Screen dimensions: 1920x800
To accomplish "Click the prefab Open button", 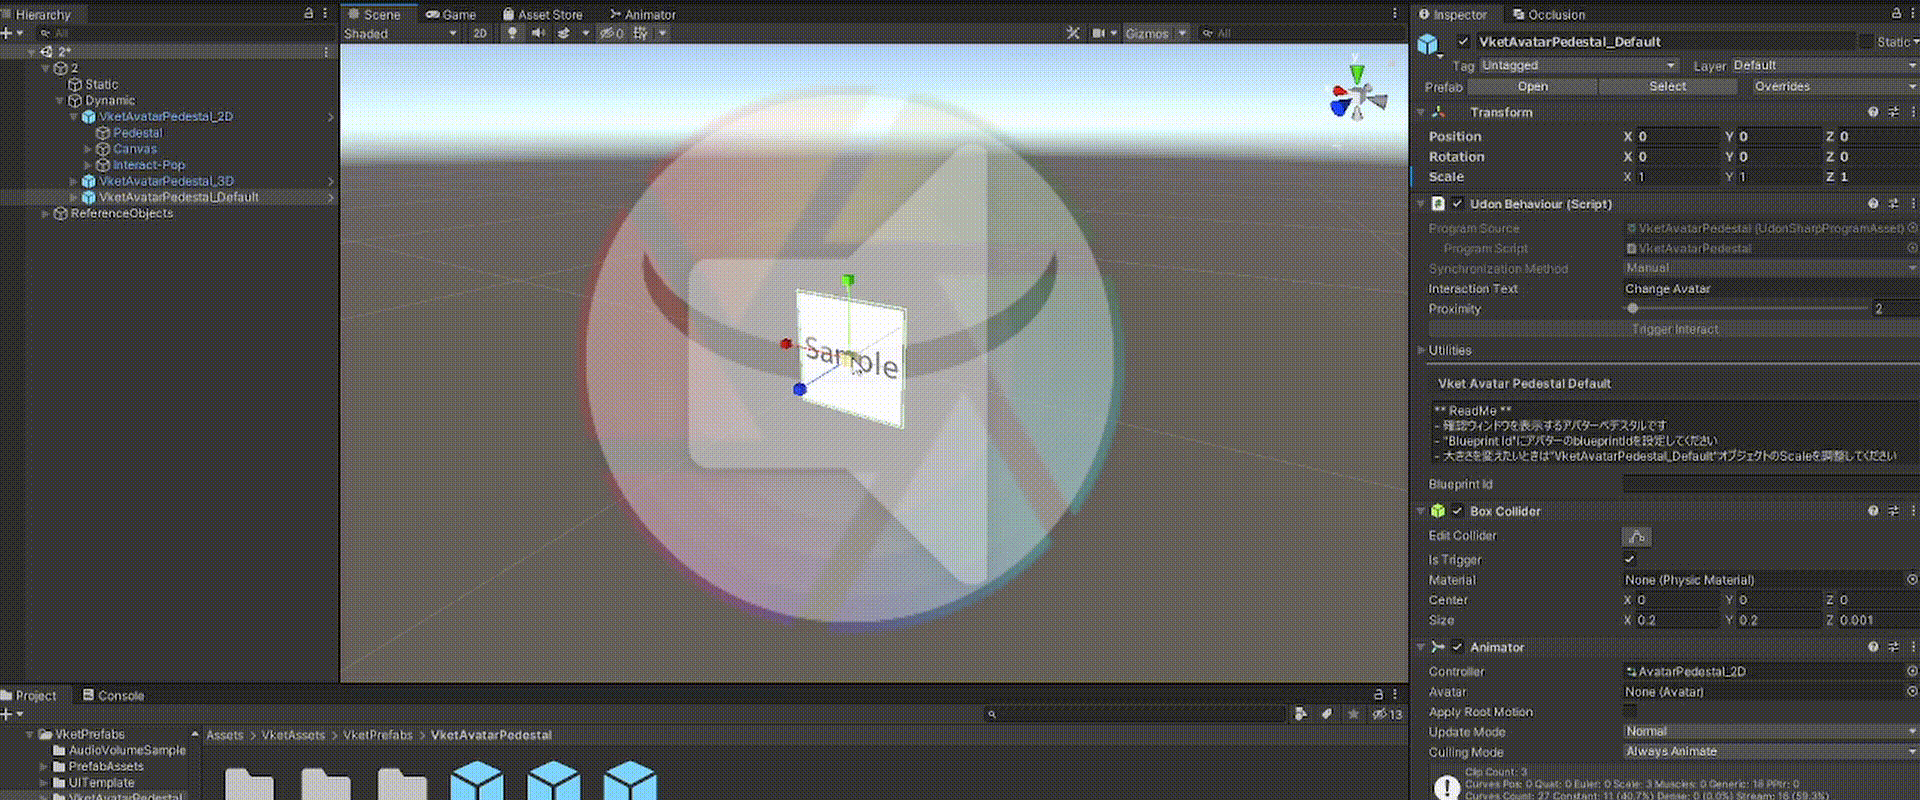I will 1532,87.
